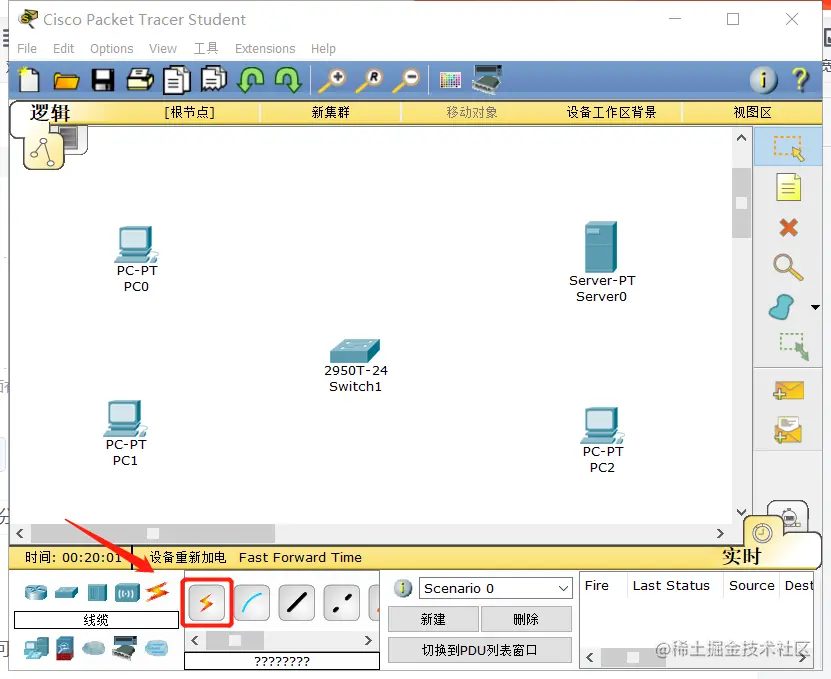
Task: Click the Add Complex PDU envelope icon
Action: coord(788,430)
